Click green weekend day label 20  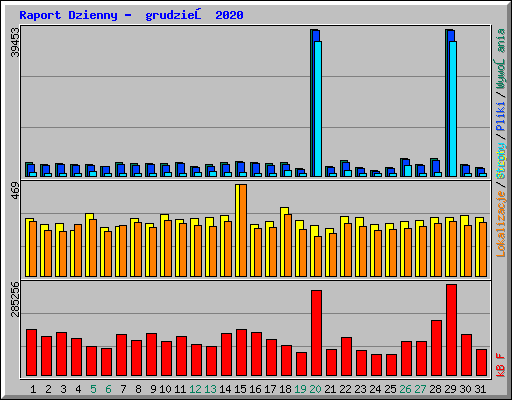[x=315, y=389]
